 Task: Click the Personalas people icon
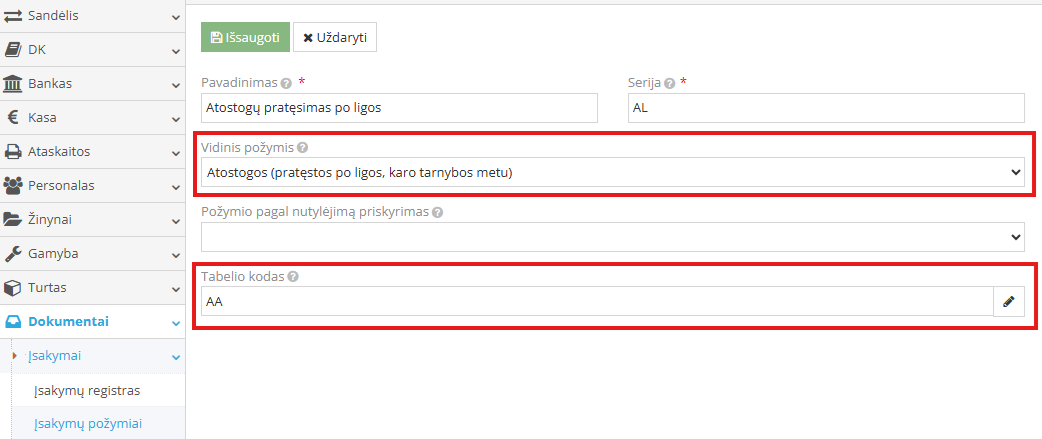pos(13,185)
